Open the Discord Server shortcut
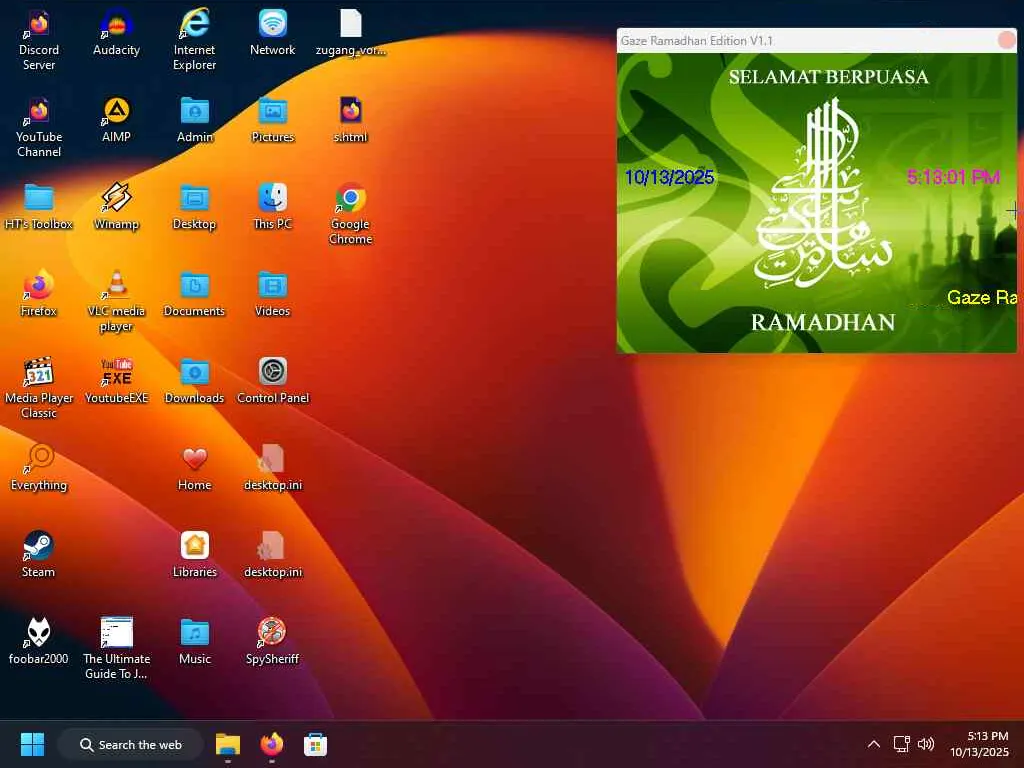 click(39, 40)
